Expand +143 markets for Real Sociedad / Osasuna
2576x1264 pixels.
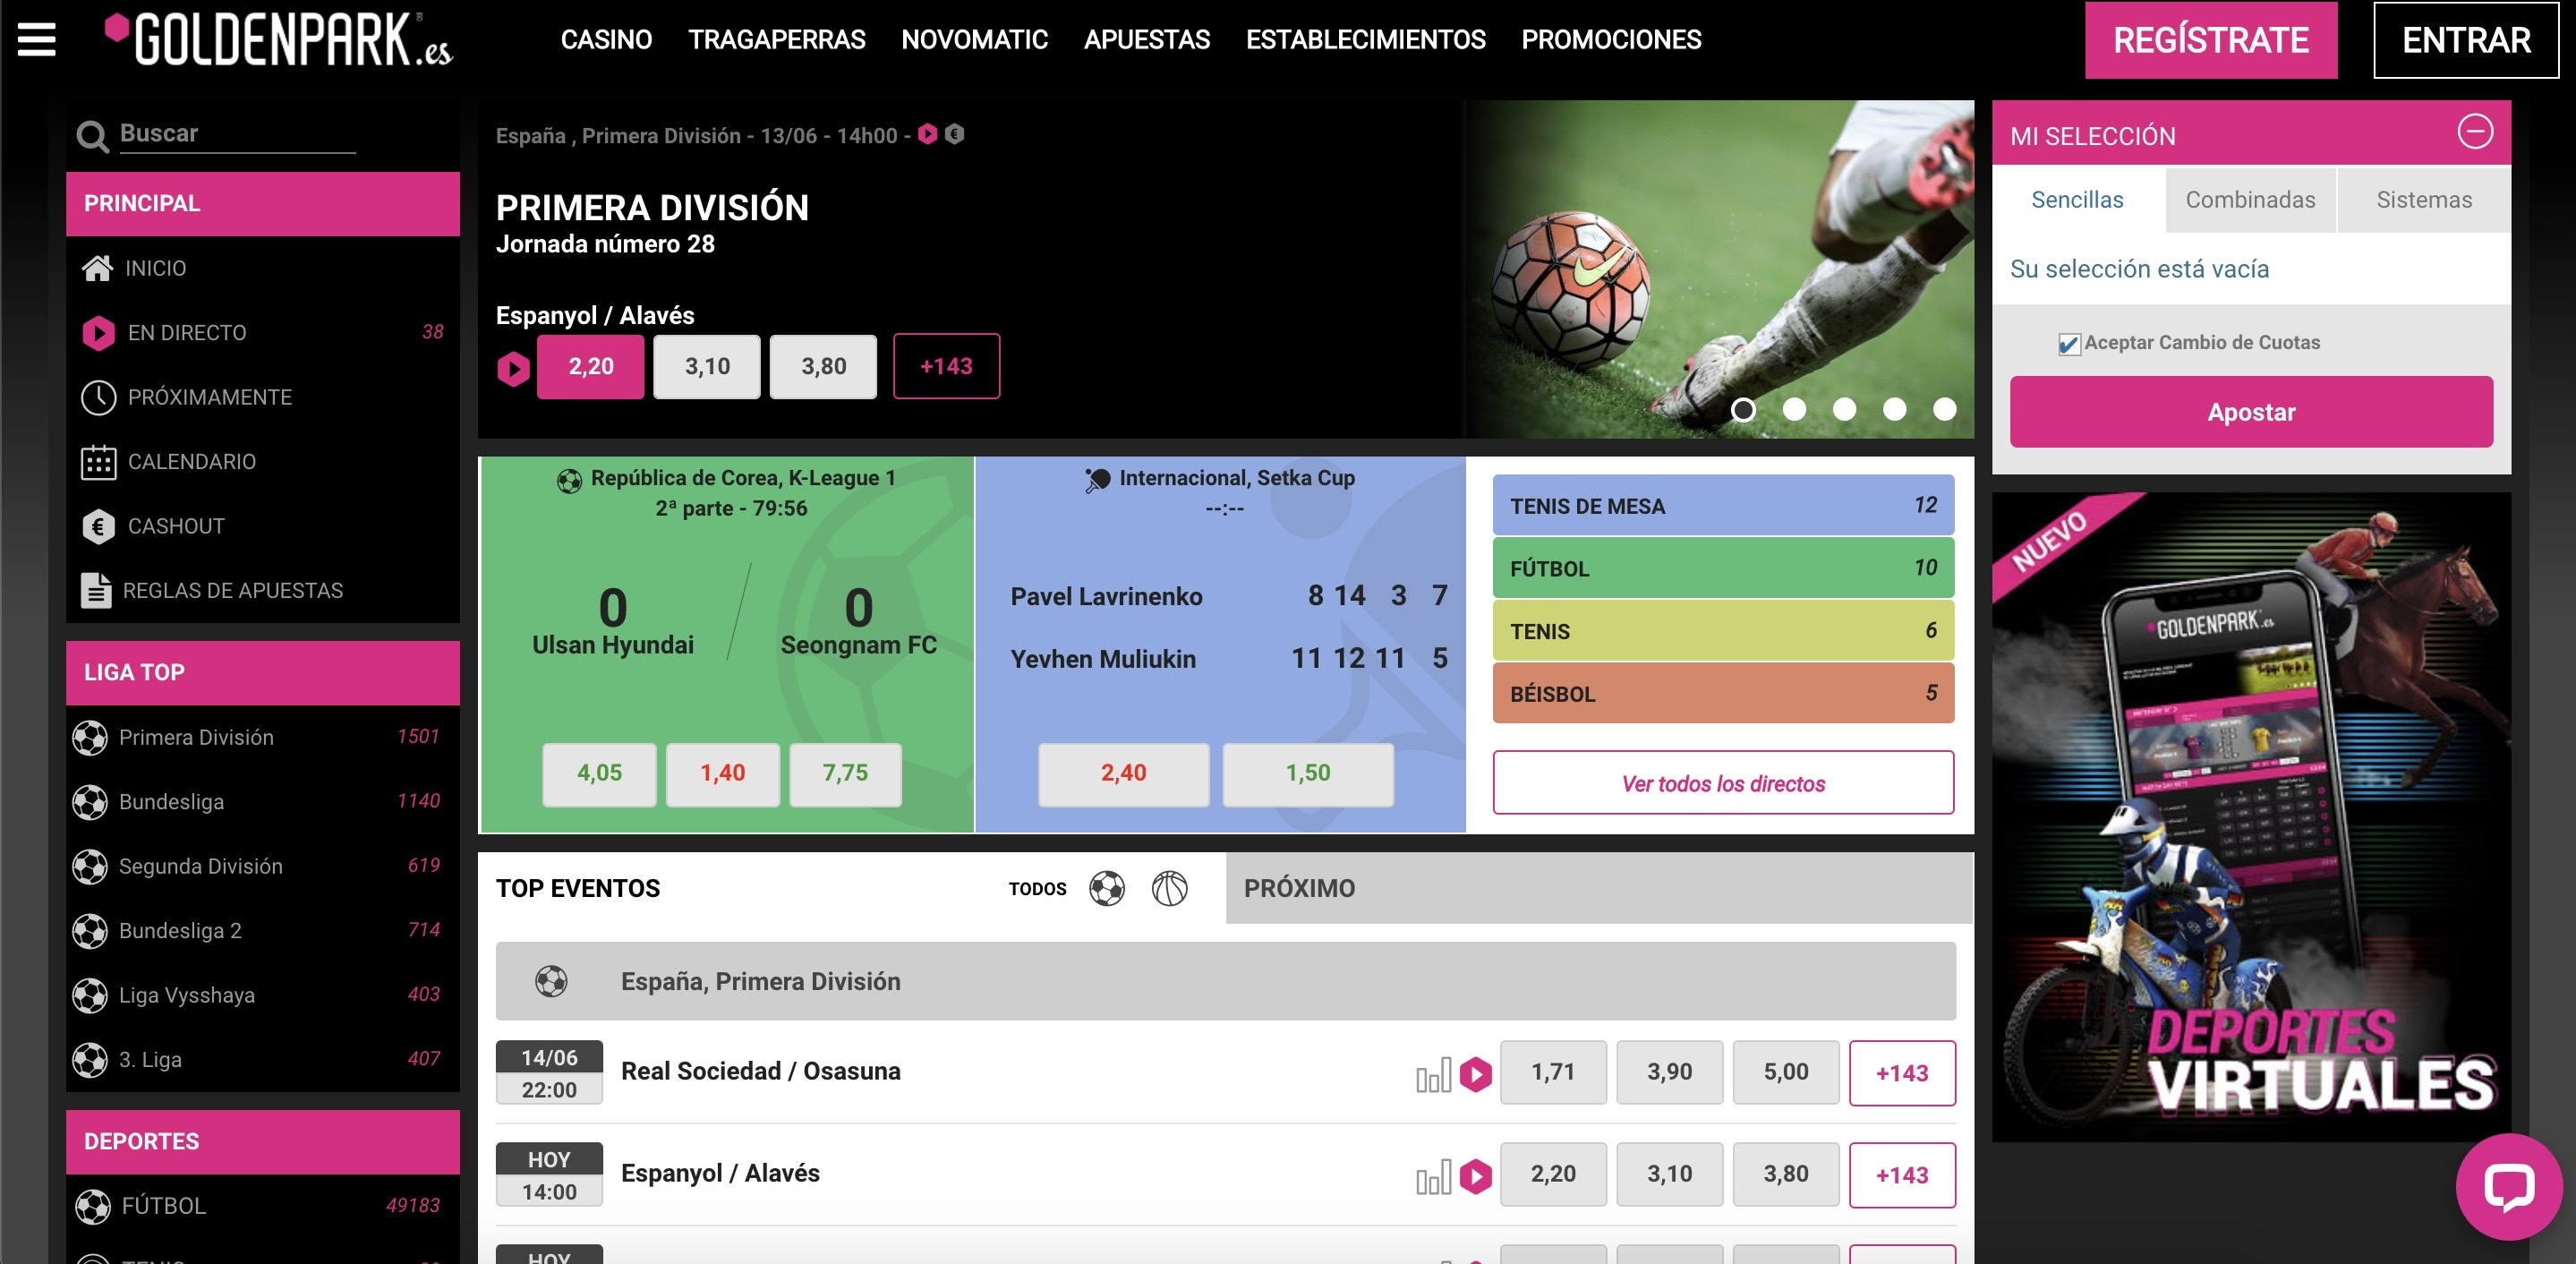(1902, 1073)
